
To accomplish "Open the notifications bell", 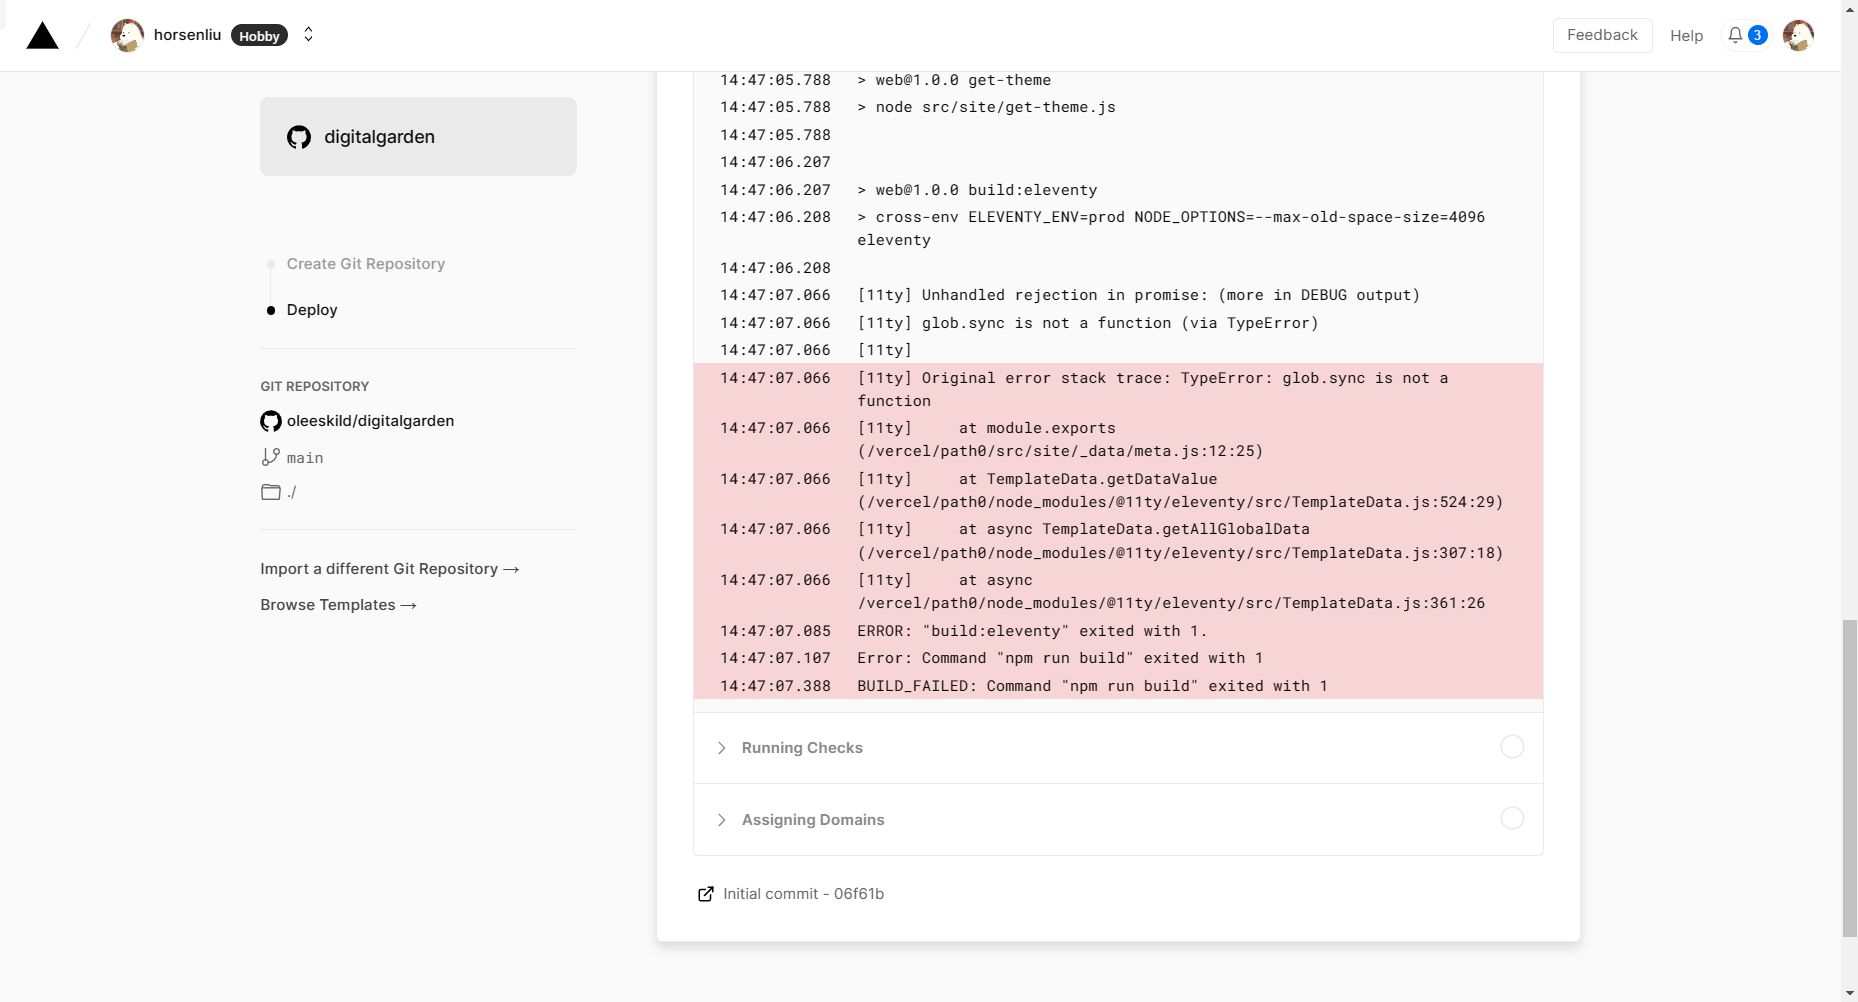I will 1735,35.
